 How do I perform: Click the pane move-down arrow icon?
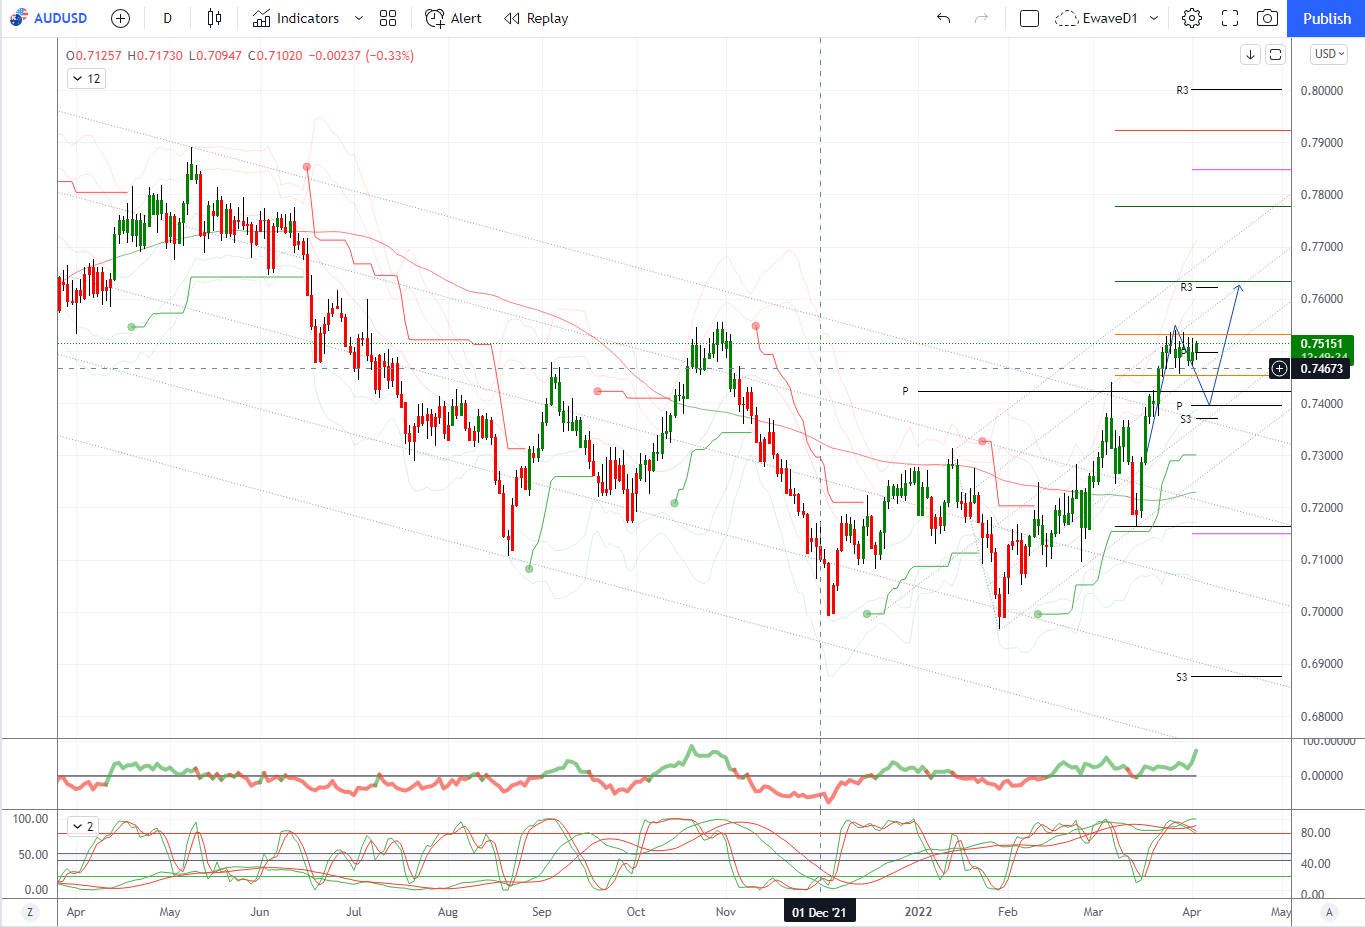pos(1250,55)
